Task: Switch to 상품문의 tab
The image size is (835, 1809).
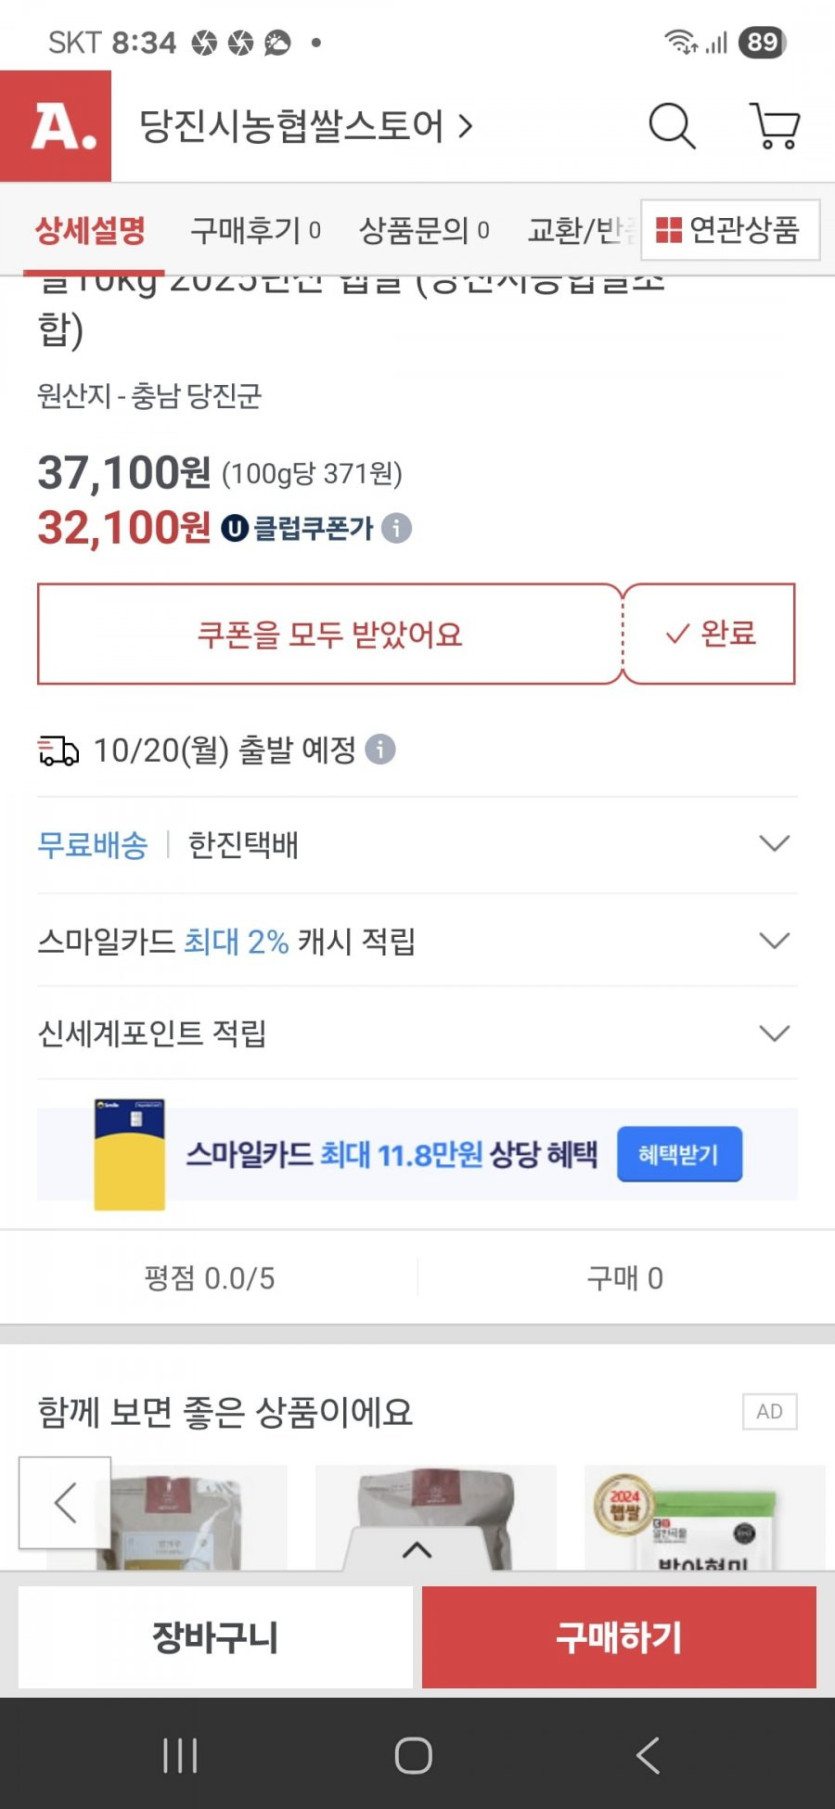Action: [423, 231]
